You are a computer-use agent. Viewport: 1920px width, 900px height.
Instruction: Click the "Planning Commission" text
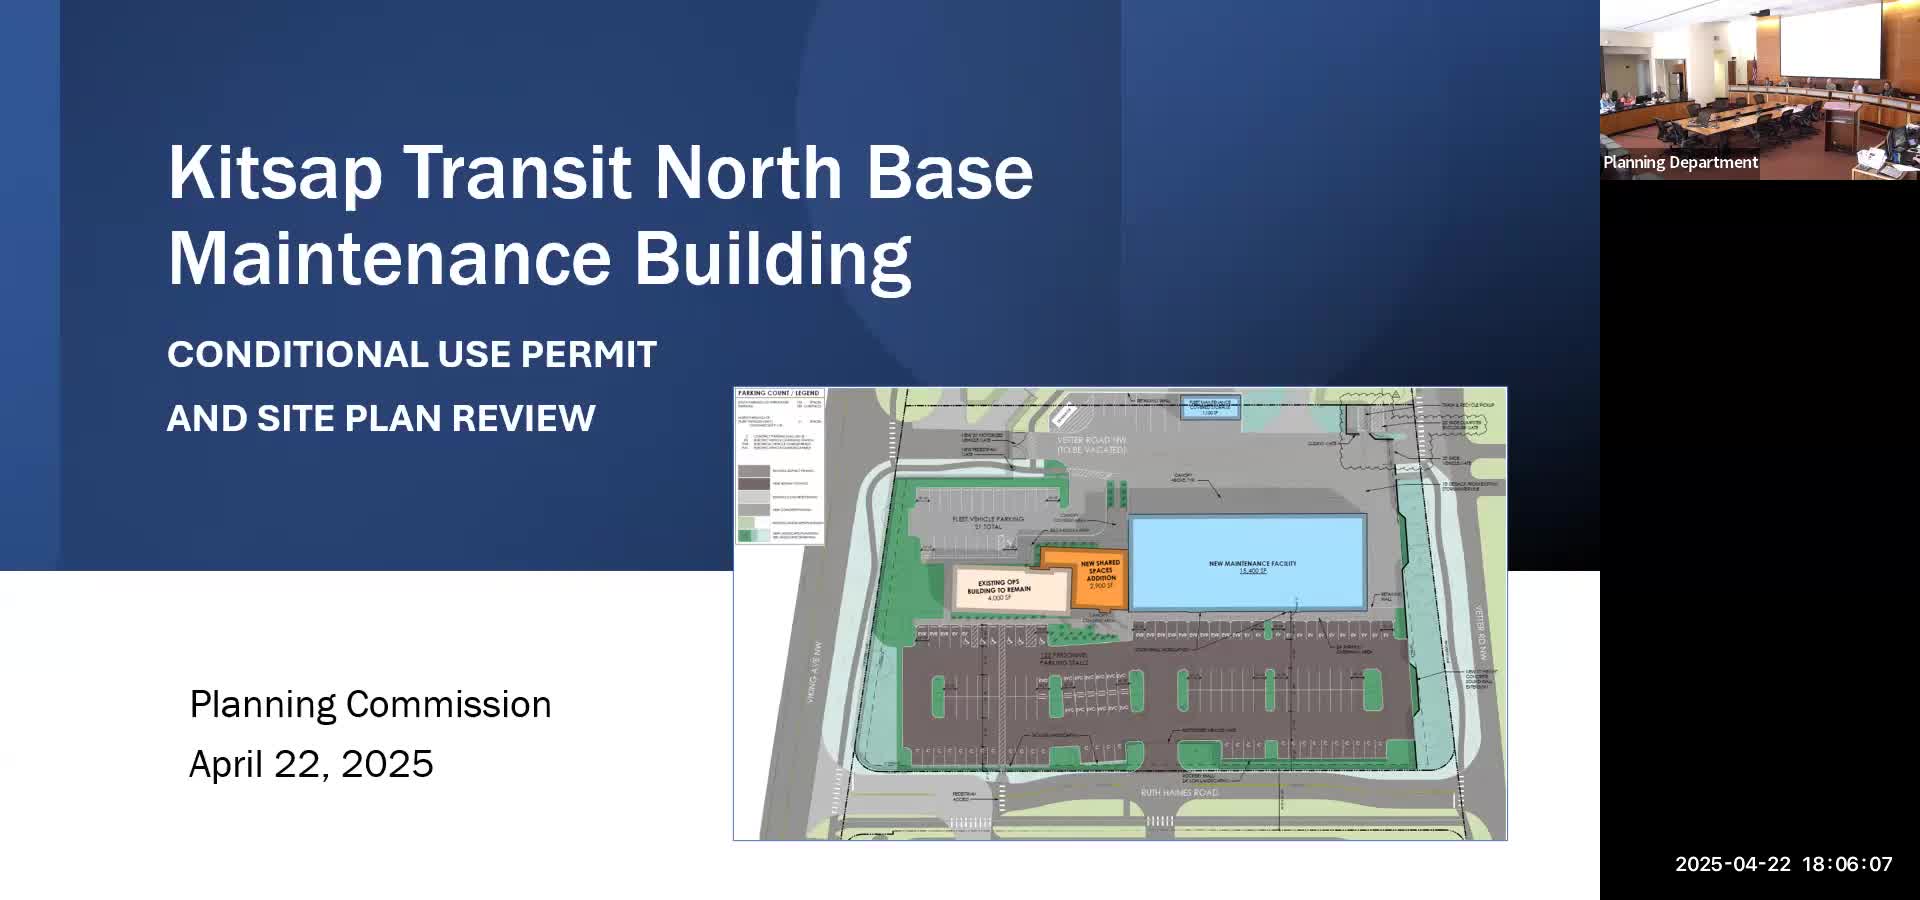(x=370, y=705)
